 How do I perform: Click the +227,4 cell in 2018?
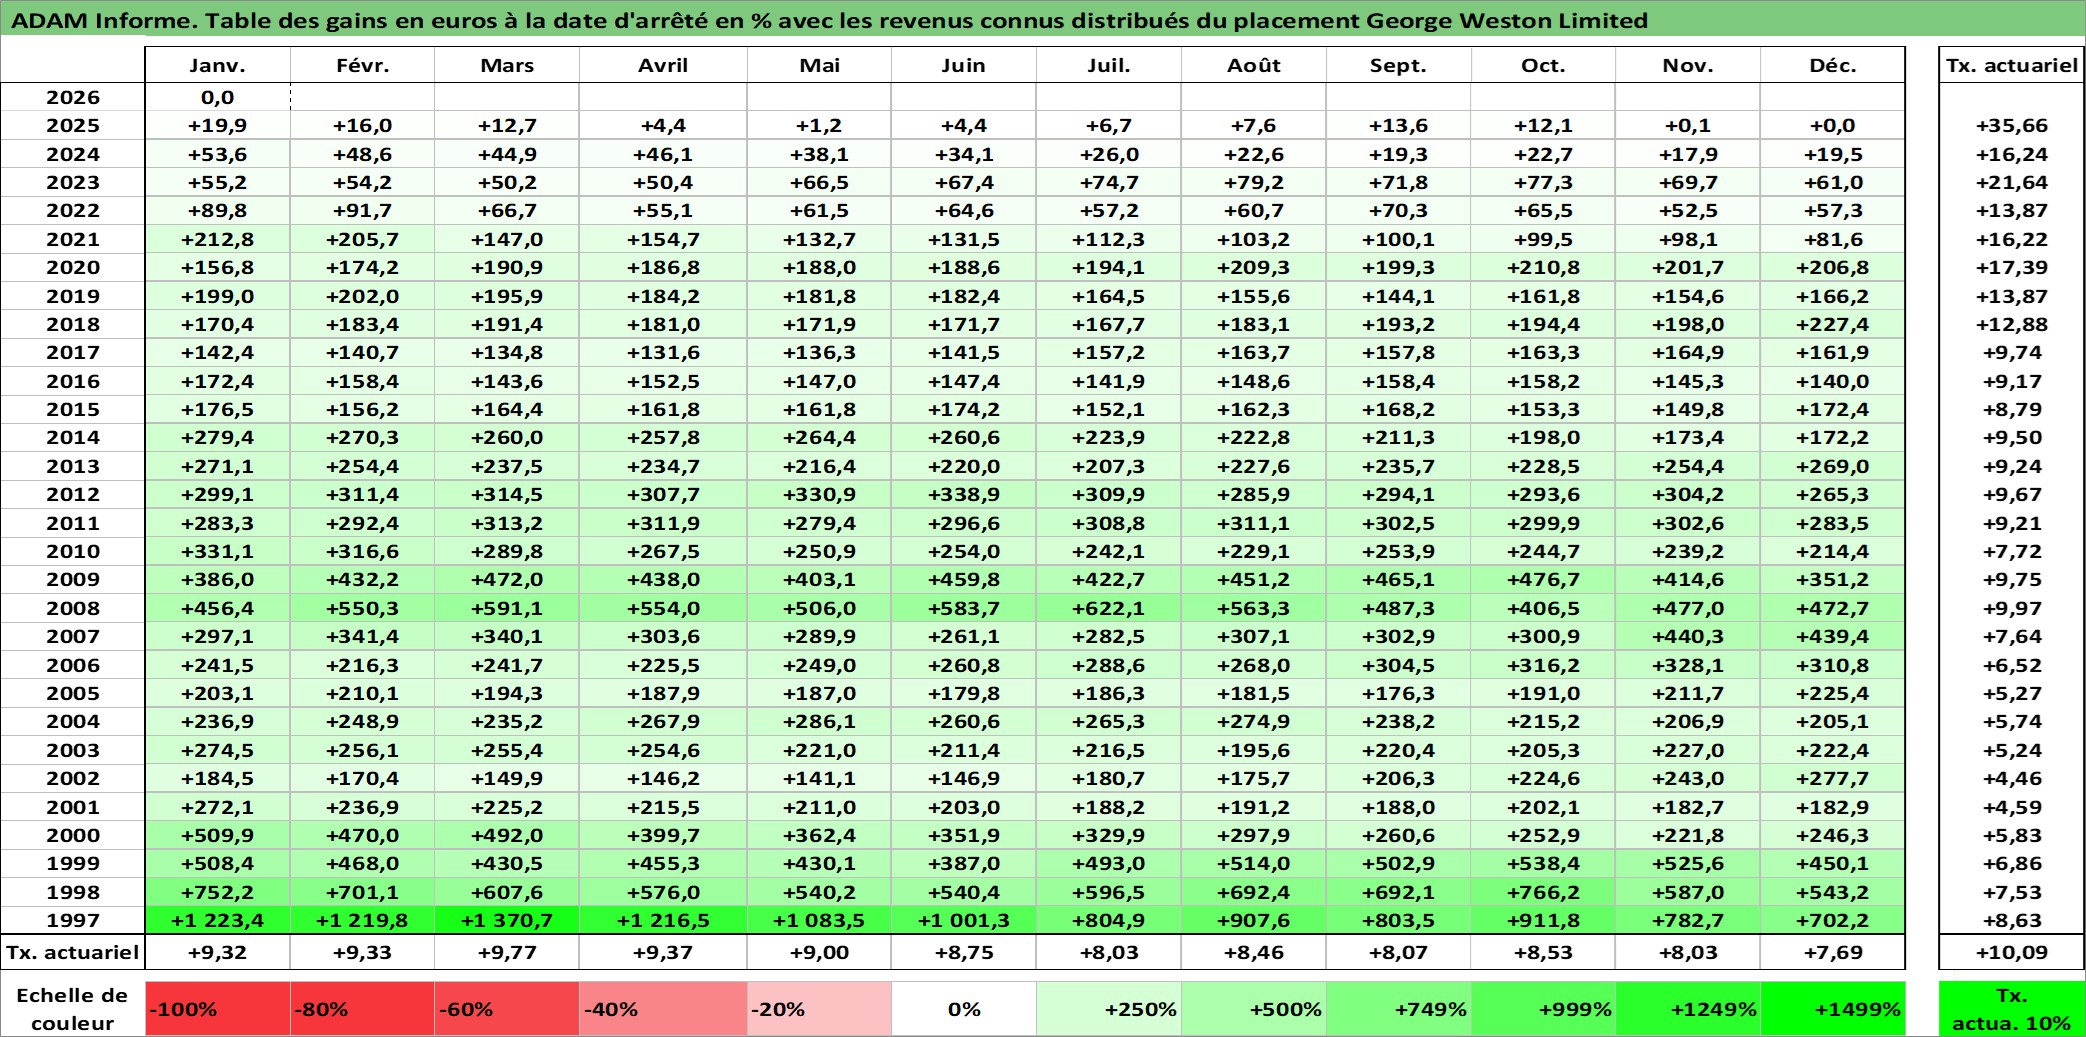[1833, 324]
